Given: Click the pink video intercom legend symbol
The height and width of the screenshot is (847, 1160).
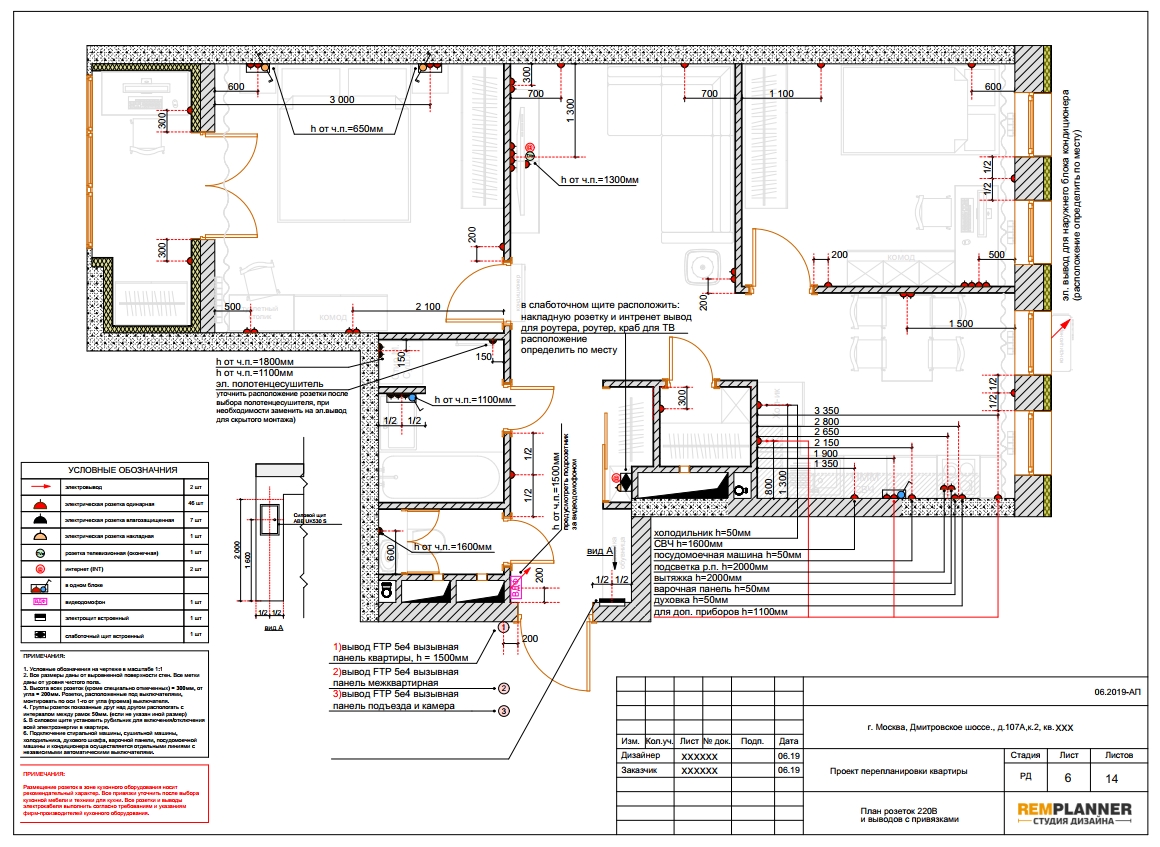Looking at the screenshot, I should pos(41,602).
